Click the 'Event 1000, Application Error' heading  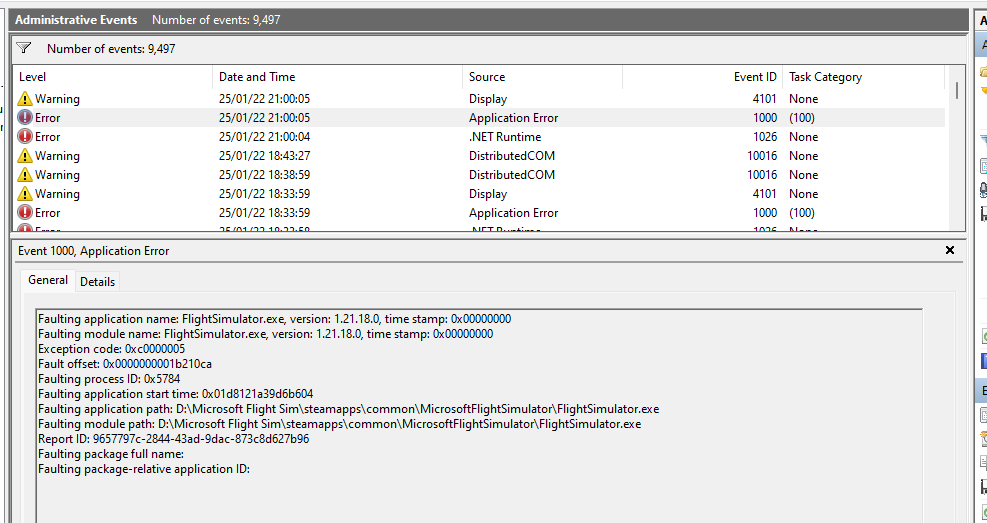click(x=94, y=250)
